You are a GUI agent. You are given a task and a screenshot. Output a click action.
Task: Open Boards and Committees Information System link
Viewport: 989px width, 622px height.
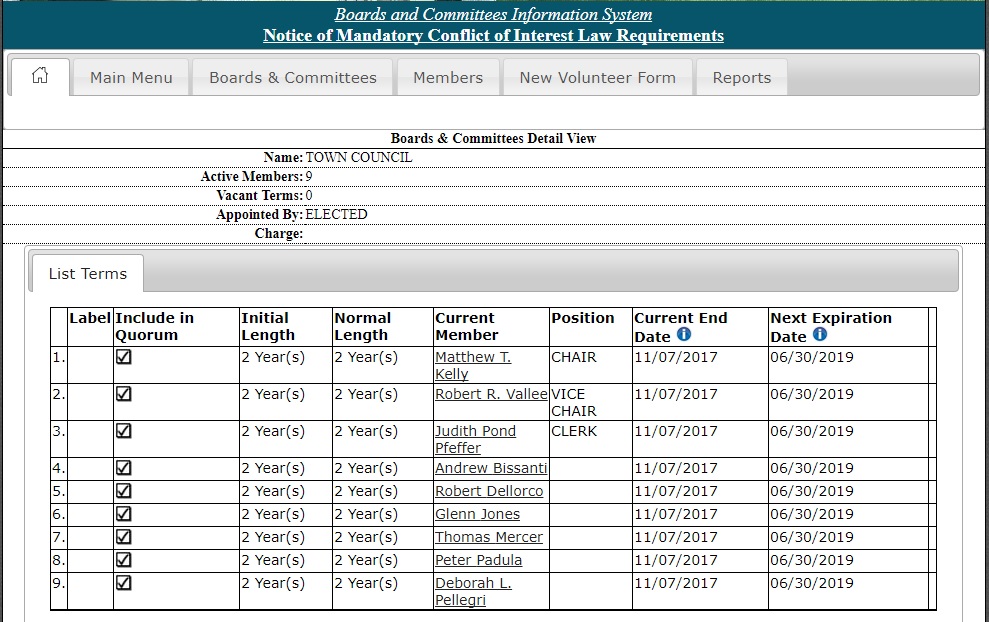tap(493, 14)
